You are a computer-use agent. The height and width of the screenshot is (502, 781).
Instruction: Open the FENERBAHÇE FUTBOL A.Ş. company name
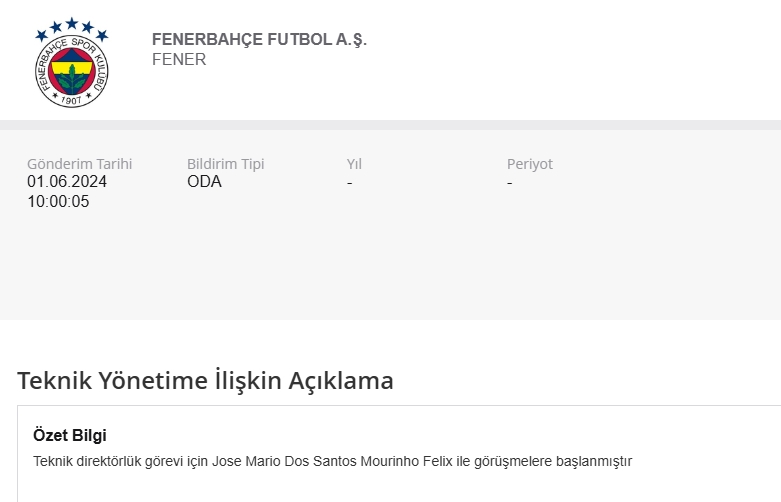(x=259, y=39)
